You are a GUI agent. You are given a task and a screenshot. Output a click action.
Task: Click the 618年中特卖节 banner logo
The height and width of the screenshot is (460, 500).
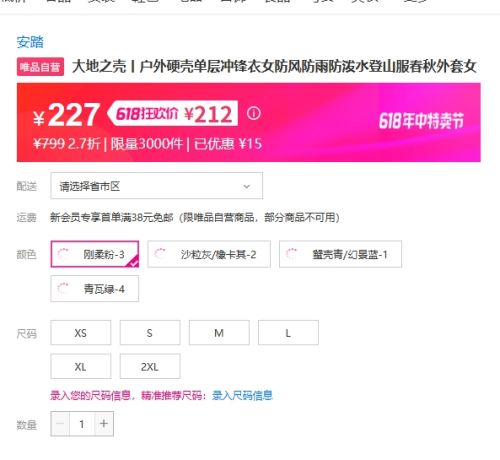click(421, 121)
